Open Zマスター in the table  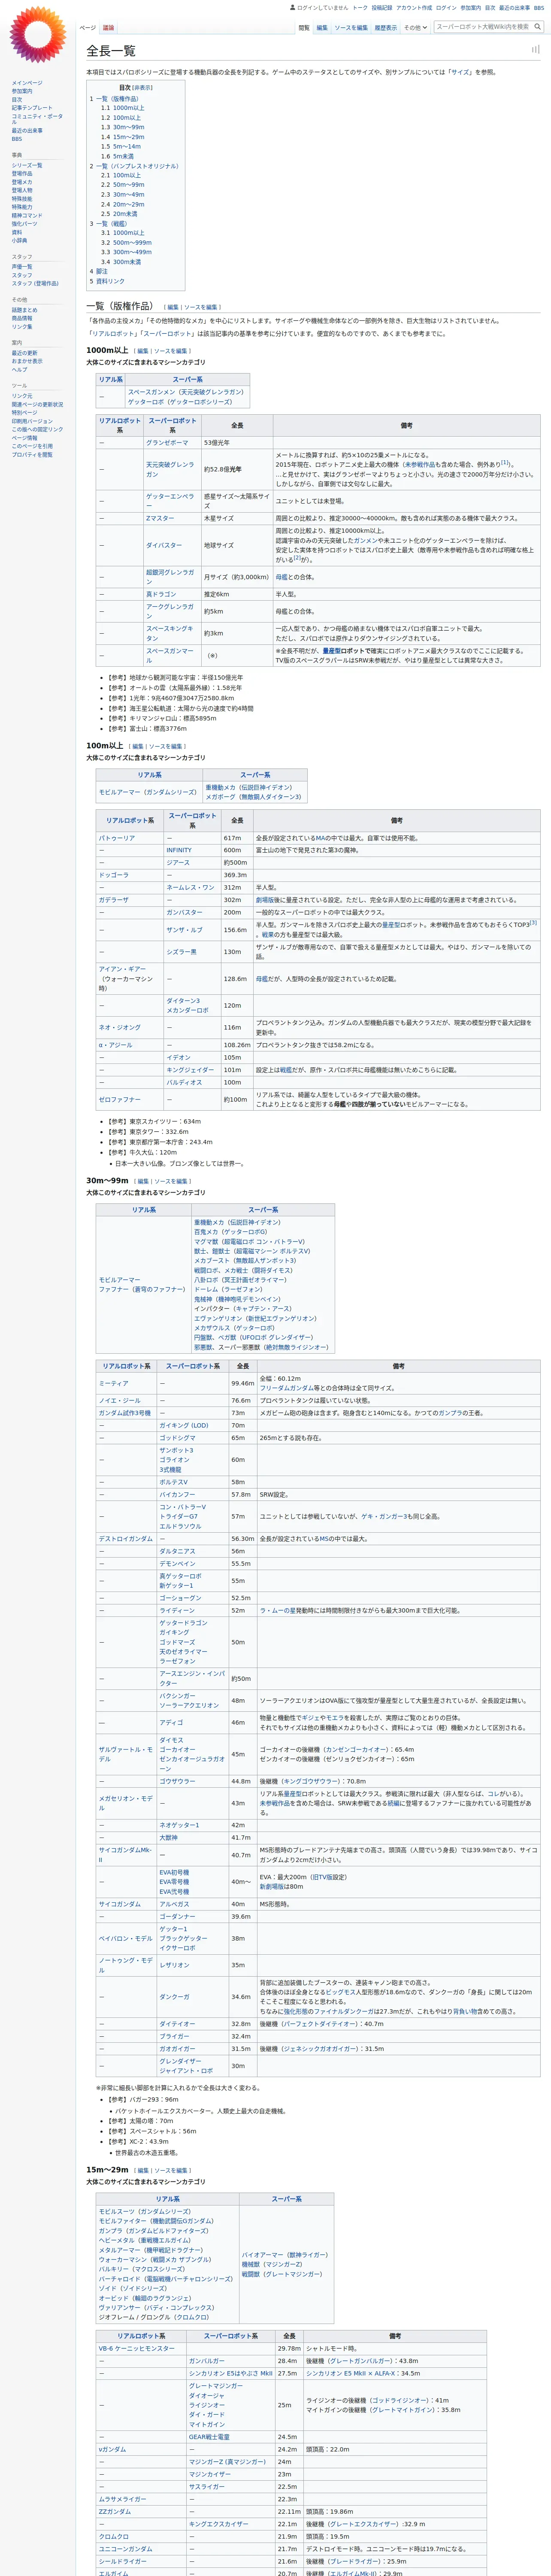tap(160, 518)
